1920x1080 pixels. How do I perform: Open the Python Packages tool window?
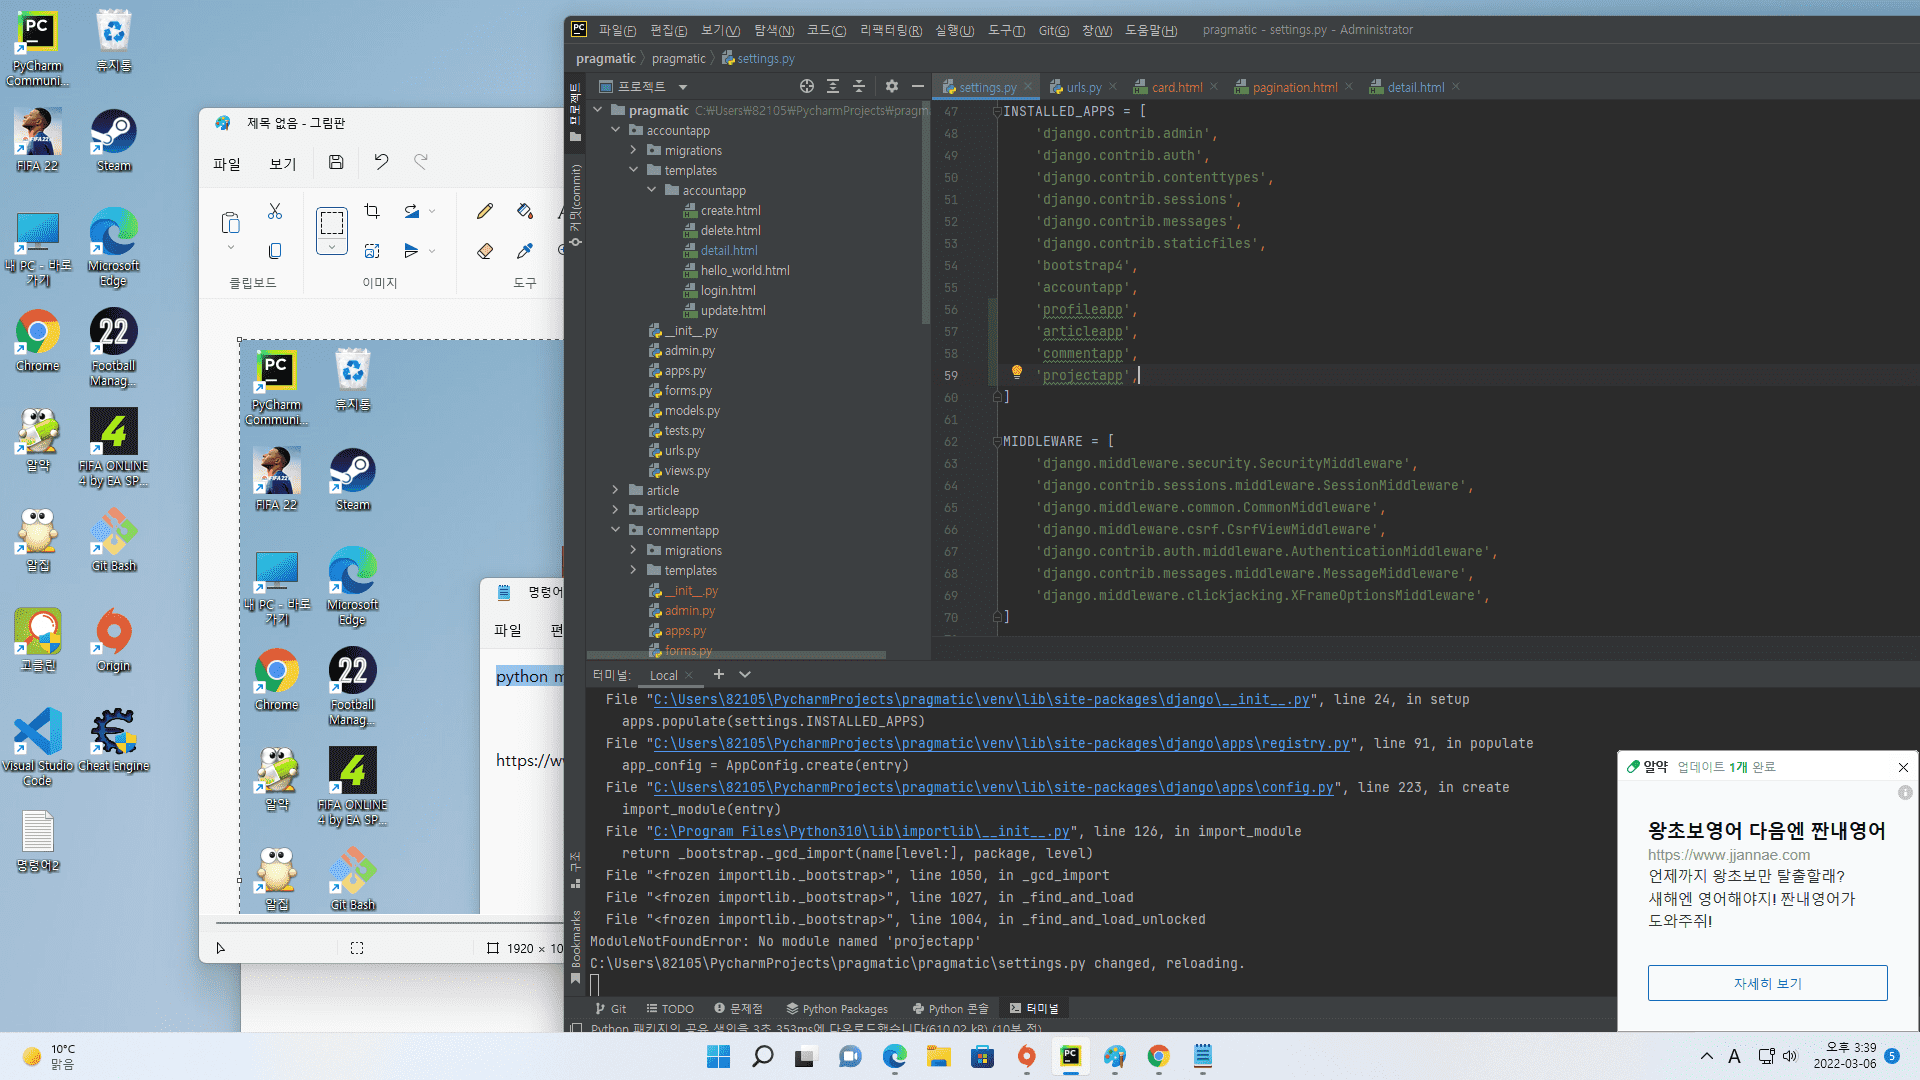click(x=837, y=1008)
